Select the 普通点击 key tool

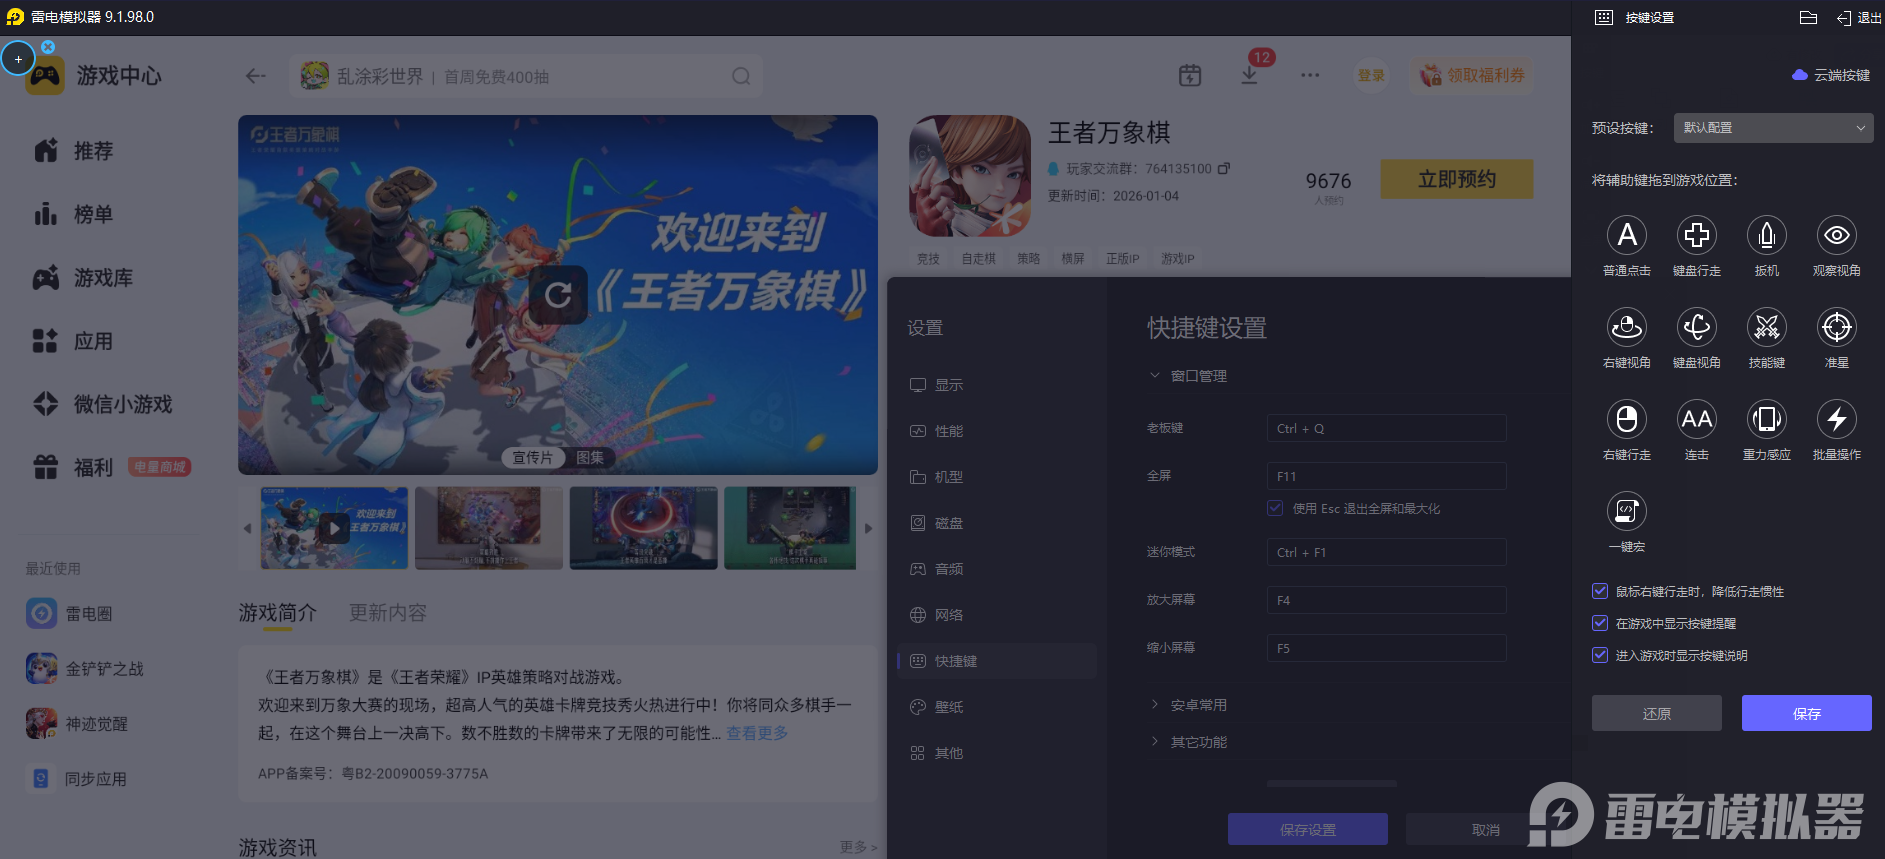click(x=1627, y=235)
